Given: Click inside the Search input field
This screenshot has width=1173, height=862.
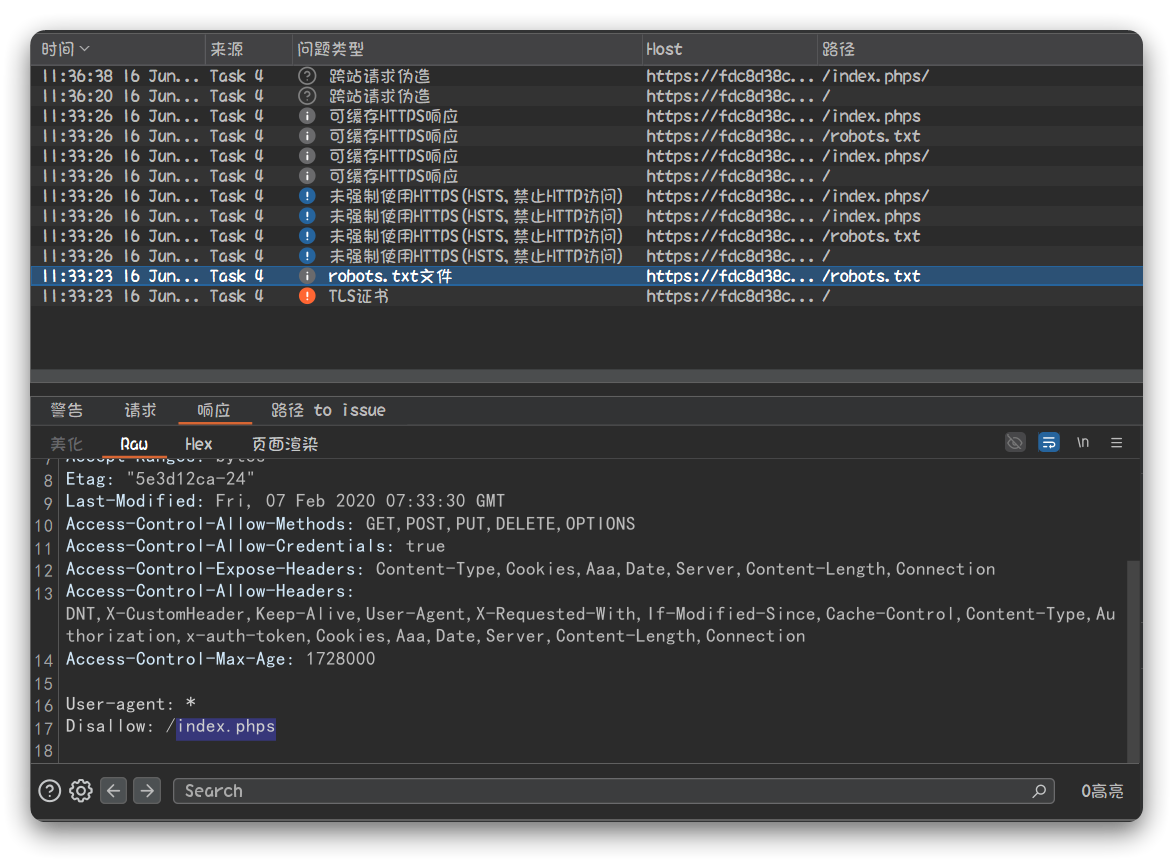Looking at the screenshot, I should pyautogui.click(x=600, y=791).
